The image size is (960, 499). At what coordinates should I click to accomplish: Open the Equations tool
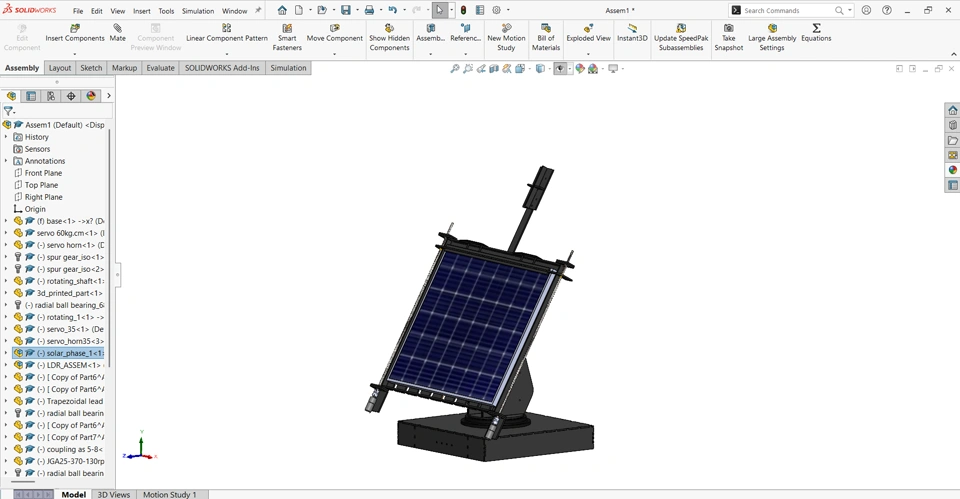[816, 29]
